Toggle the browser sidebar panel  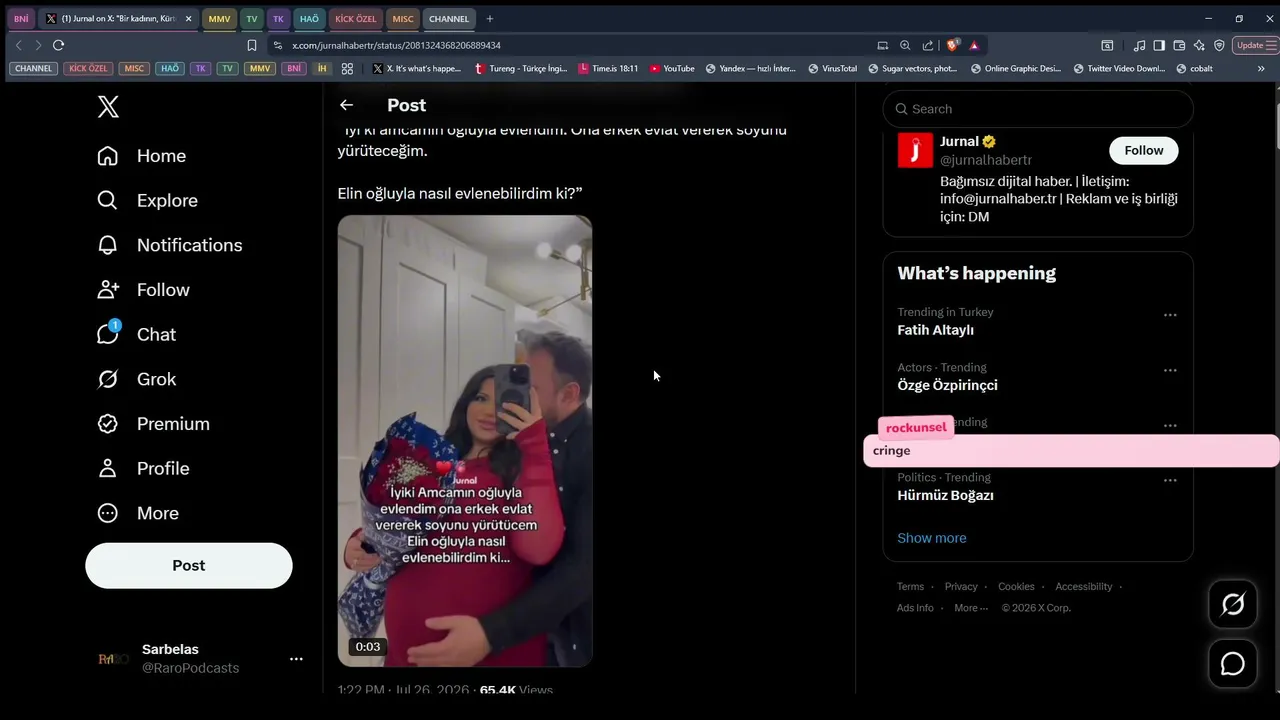(1159, 45)
